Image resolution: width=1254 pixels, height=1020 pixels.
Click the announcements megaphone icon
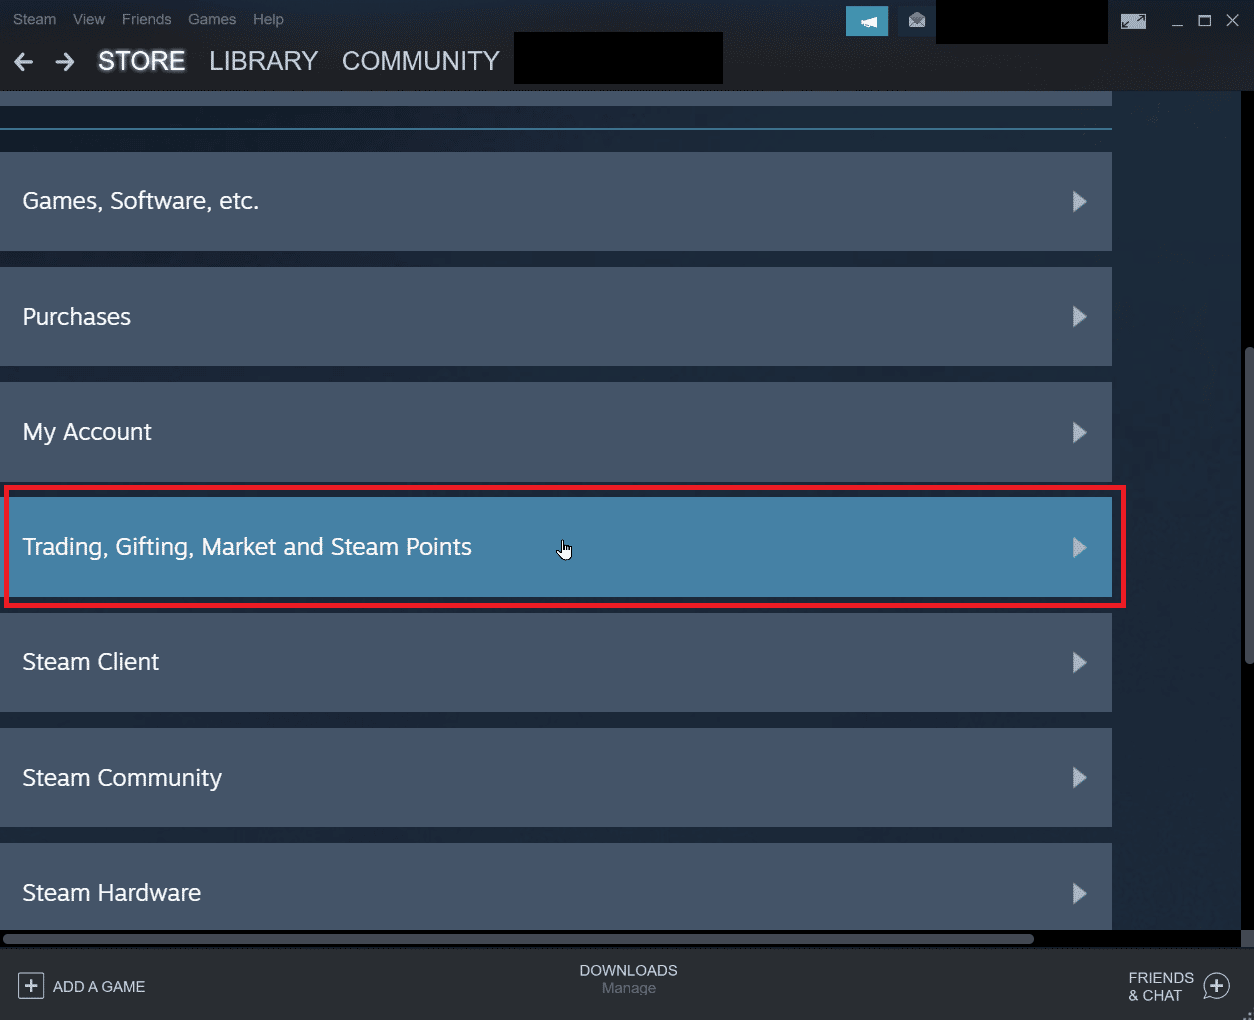(866, 20)
